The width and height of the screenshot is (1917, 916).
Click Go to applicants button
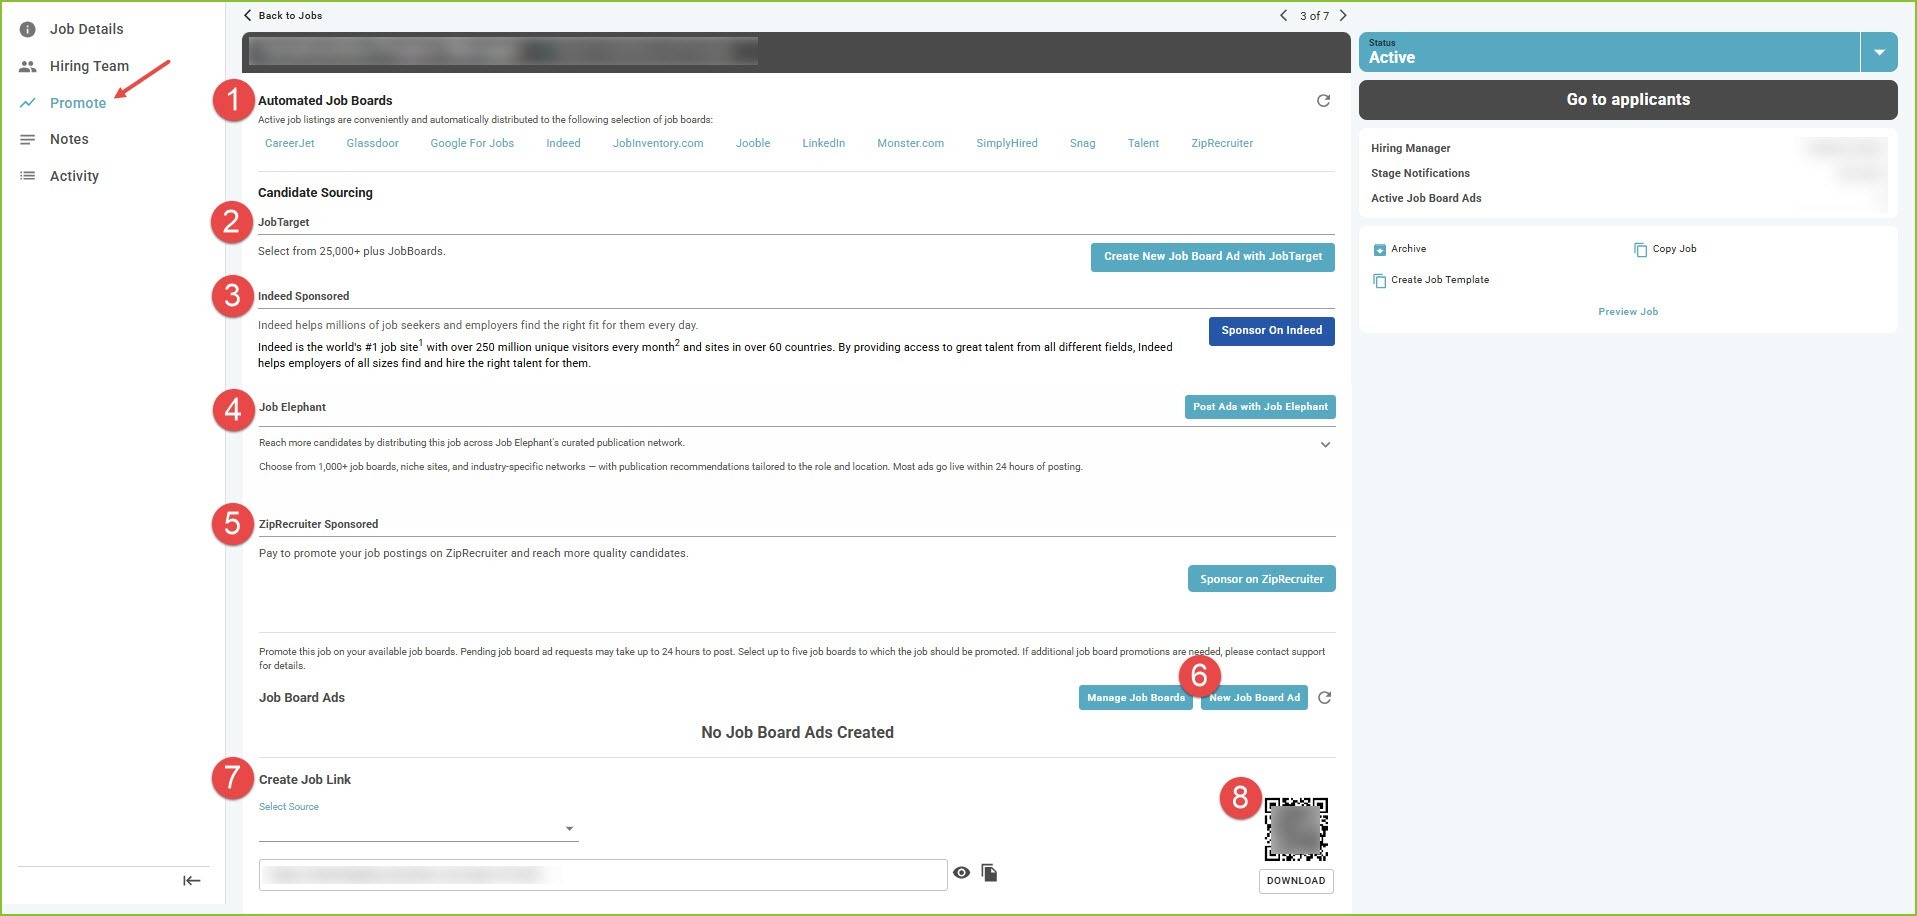click(x=1628, y=100)
